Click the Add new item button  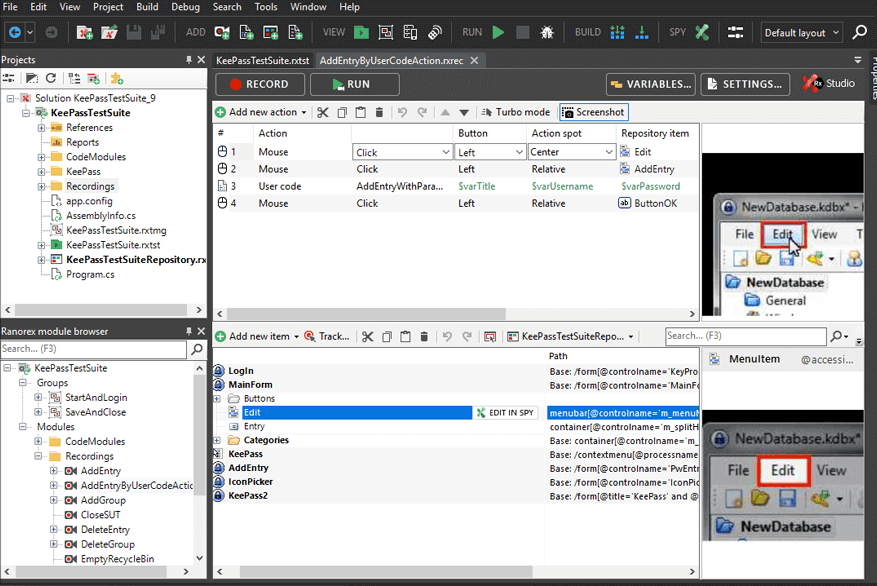pos(257,337)
